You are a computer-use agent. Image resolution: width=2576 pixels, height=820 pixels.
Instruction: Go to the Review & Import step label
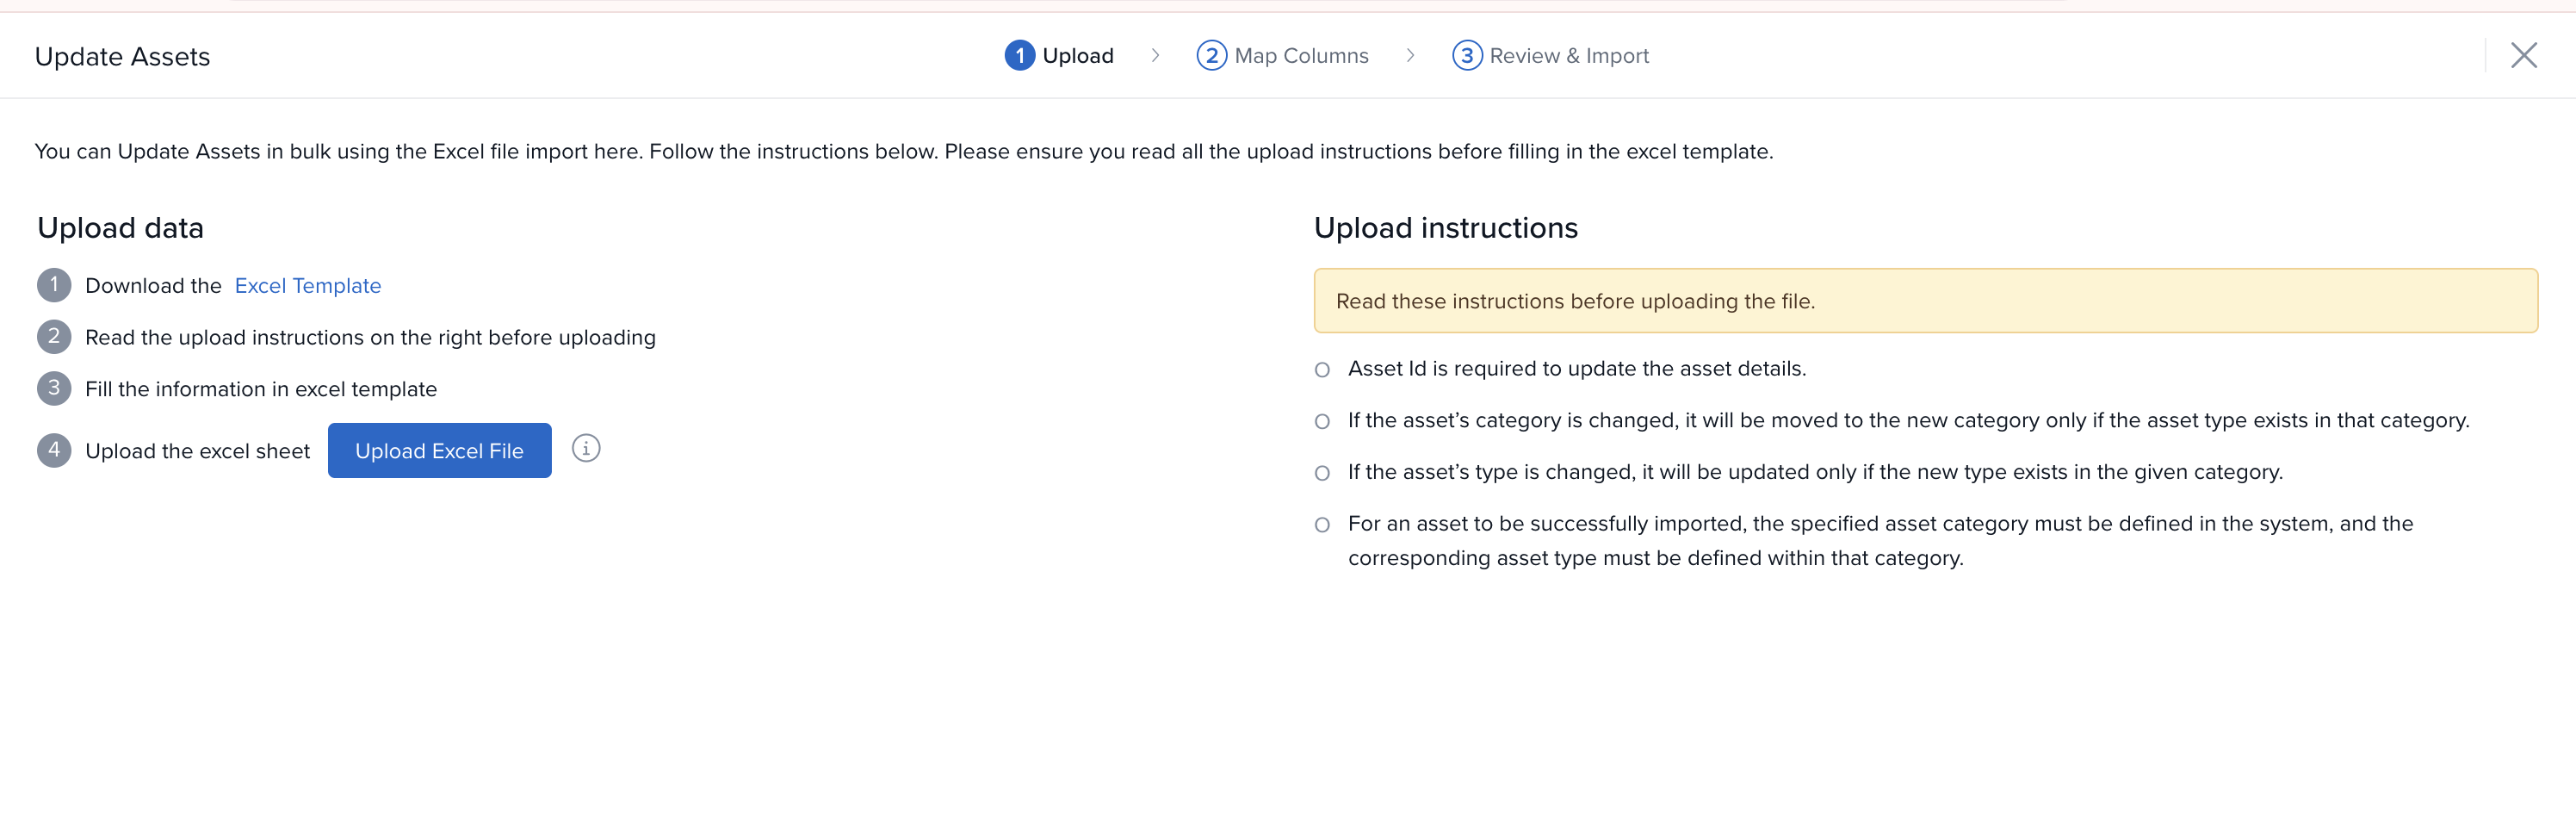click(x=1568, y=56)
